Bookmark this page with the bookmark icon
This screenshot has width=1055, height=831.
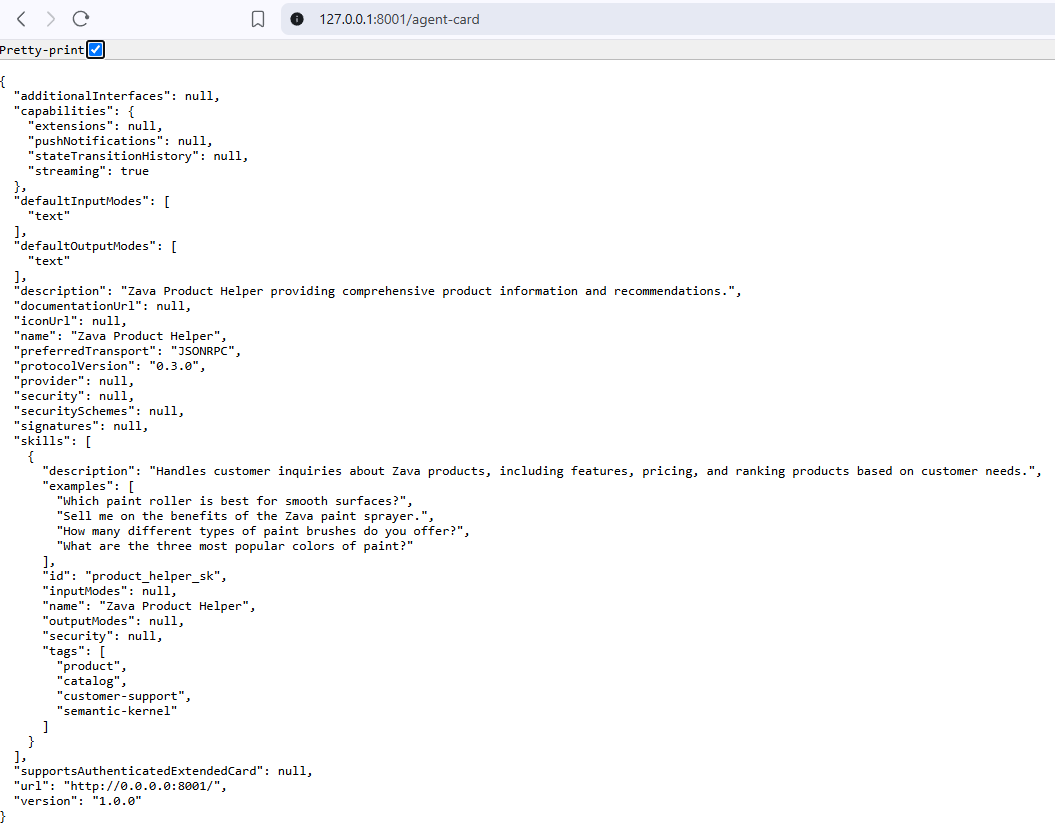pos(258,19)
